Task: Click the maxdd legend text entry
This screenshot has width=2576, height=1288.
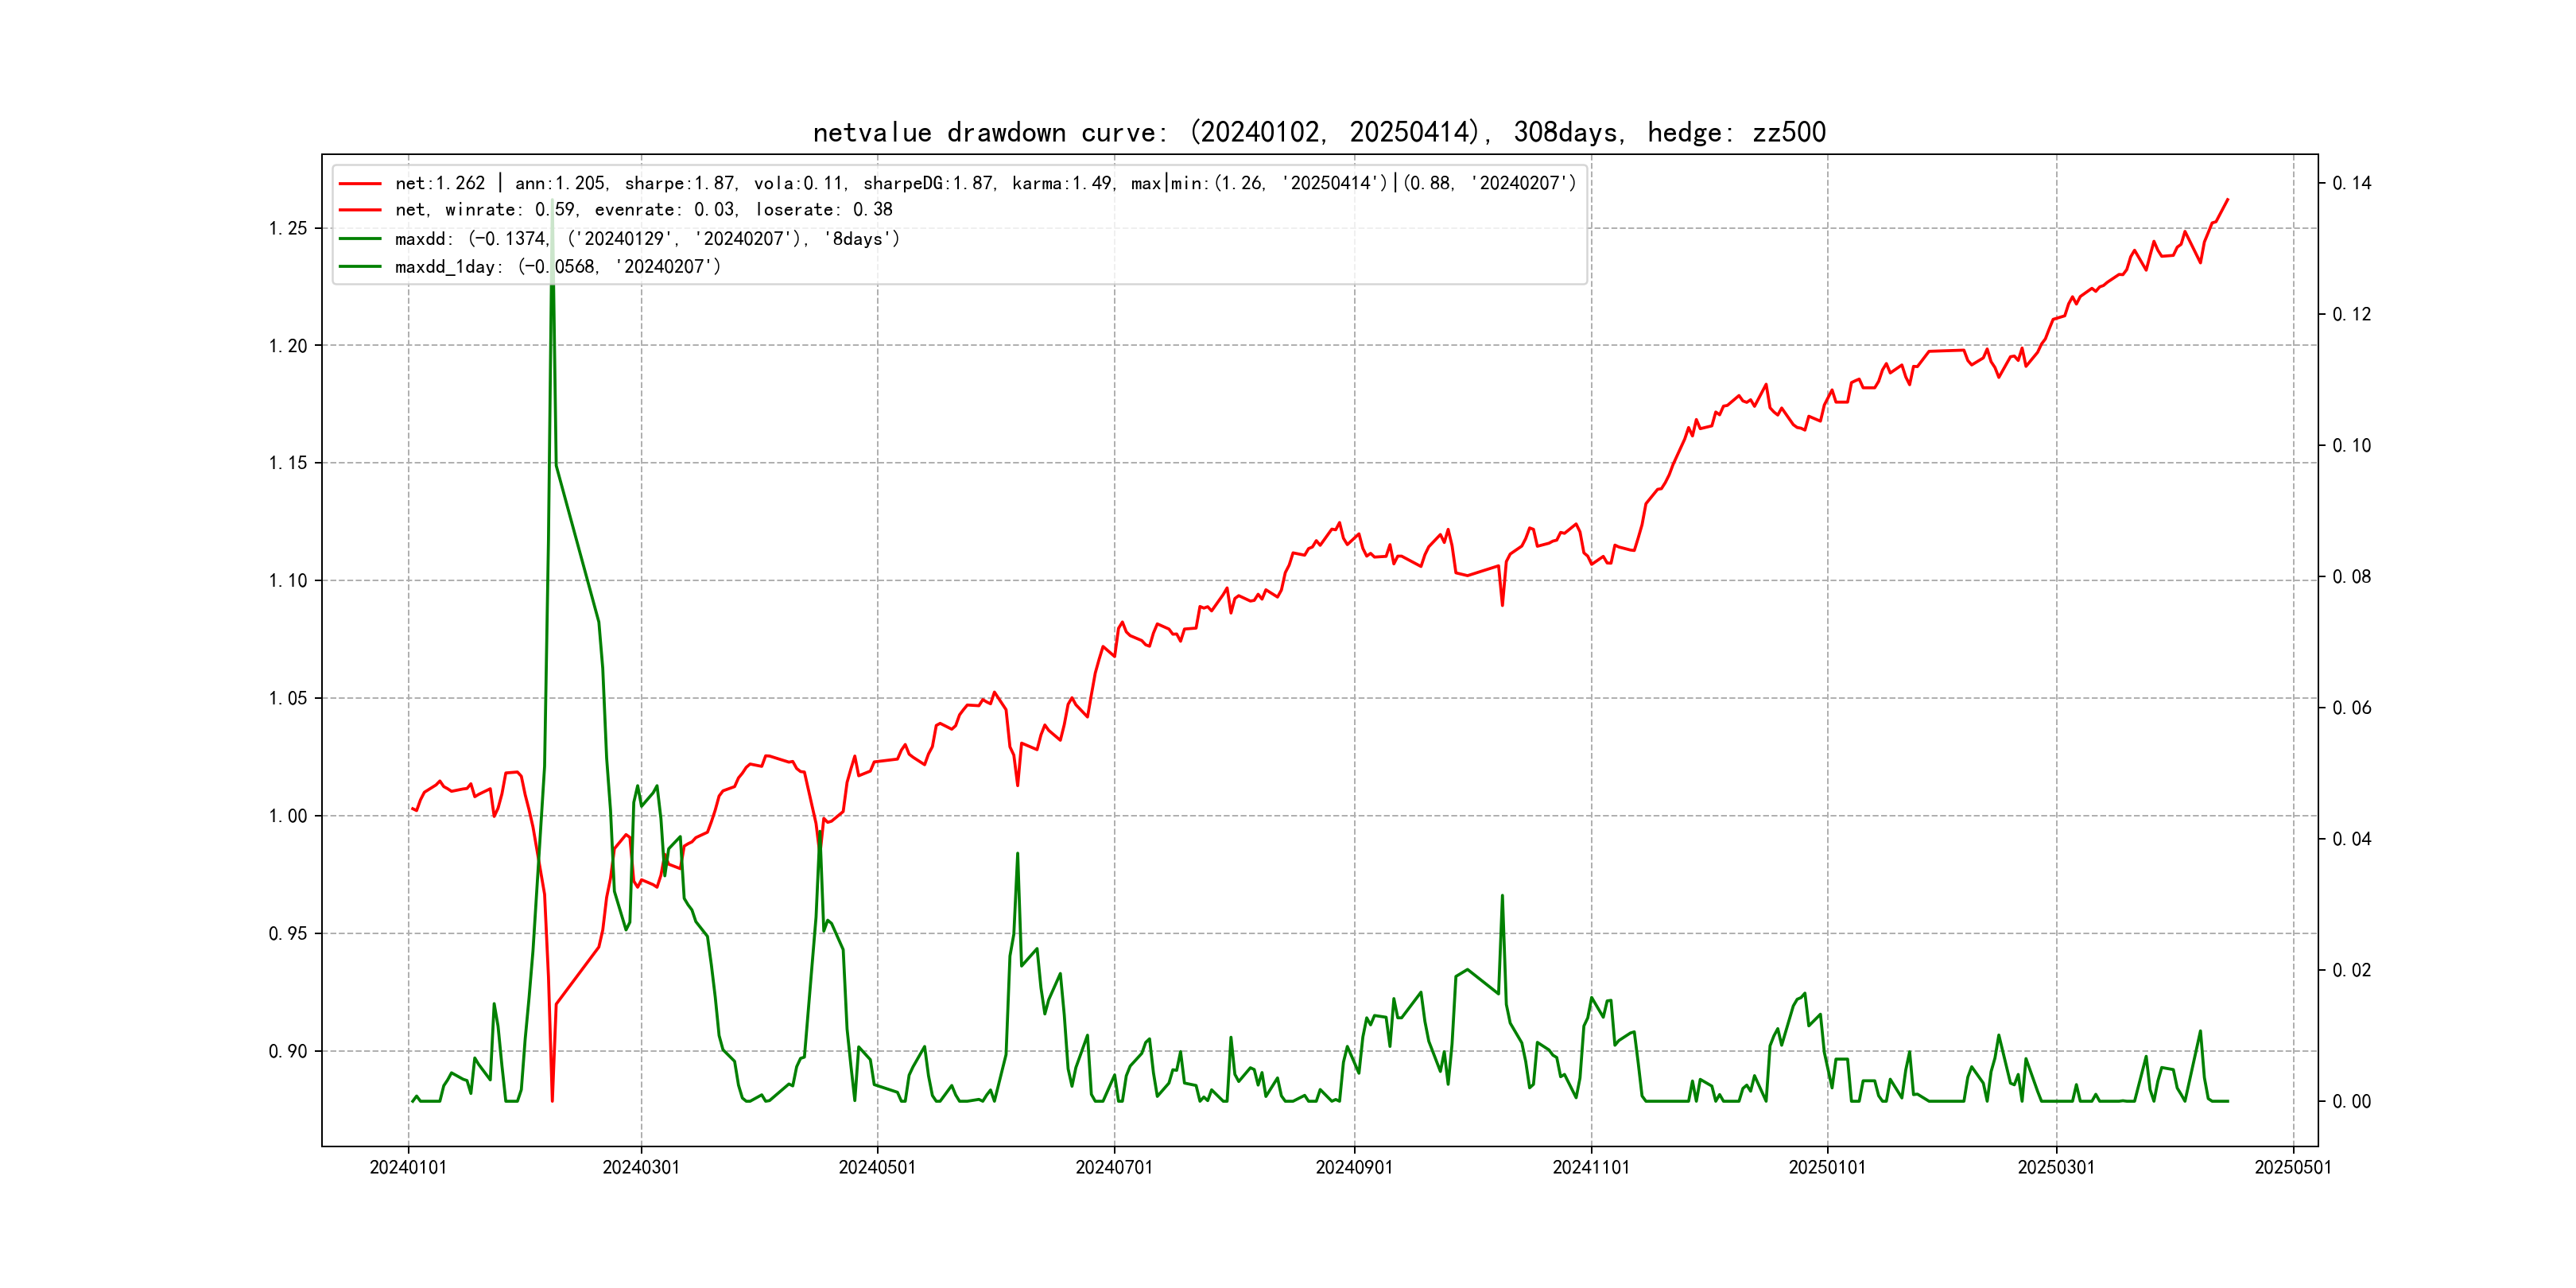Action: (647, 239)
